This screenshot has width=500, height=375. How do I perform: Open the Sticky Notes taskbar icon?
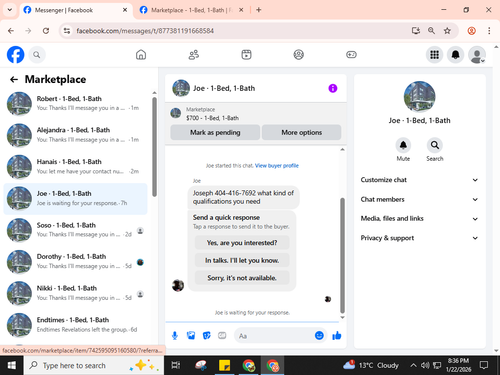[x=225, y=366]
